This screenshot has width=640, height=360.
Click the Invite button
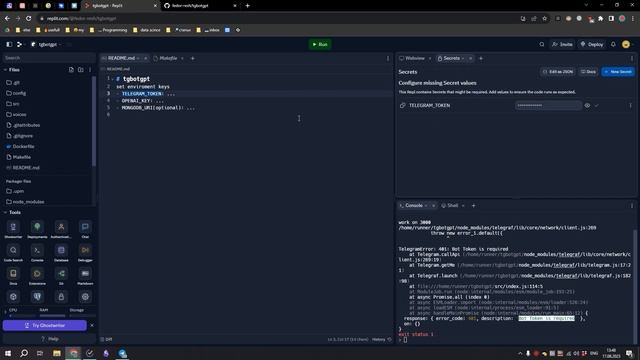[x=562, y=44]
